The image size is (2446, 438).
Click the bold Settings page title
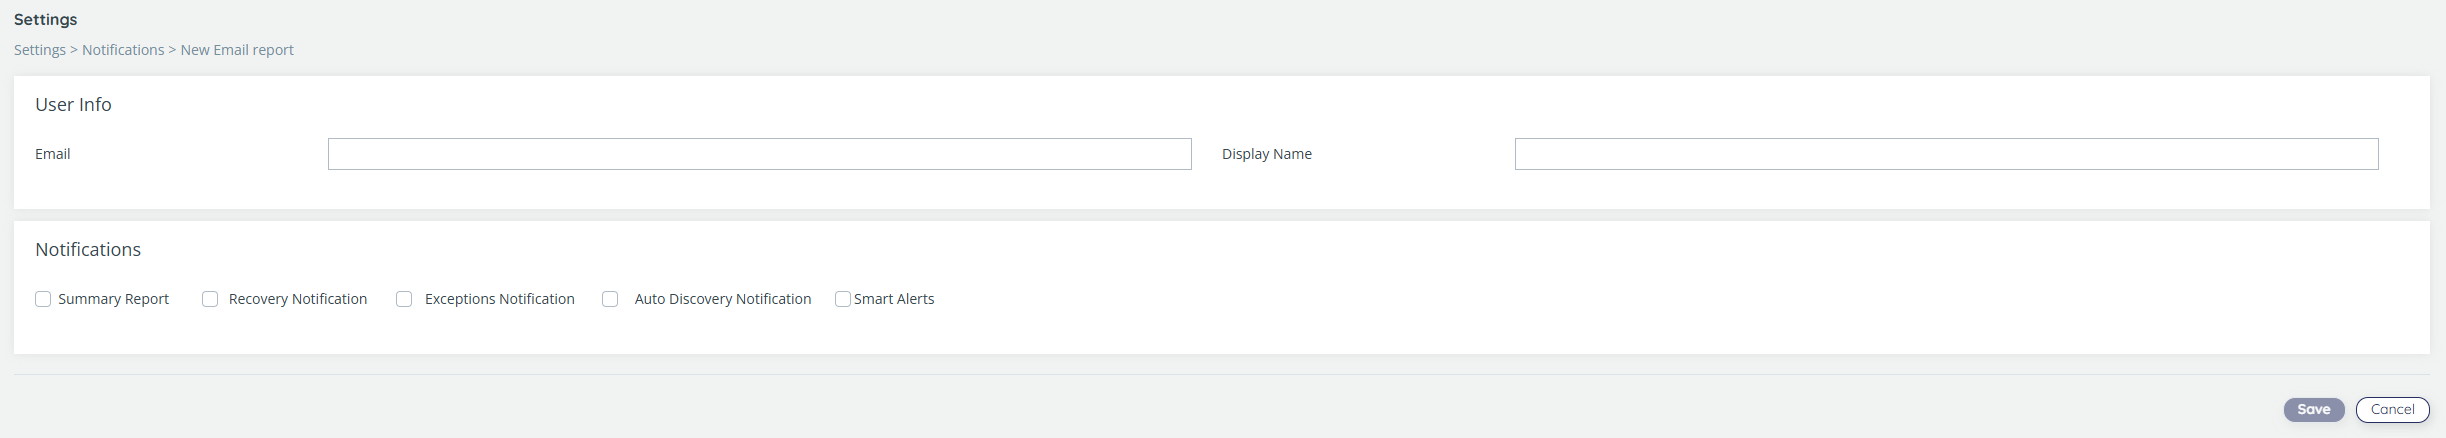point(46,20)
